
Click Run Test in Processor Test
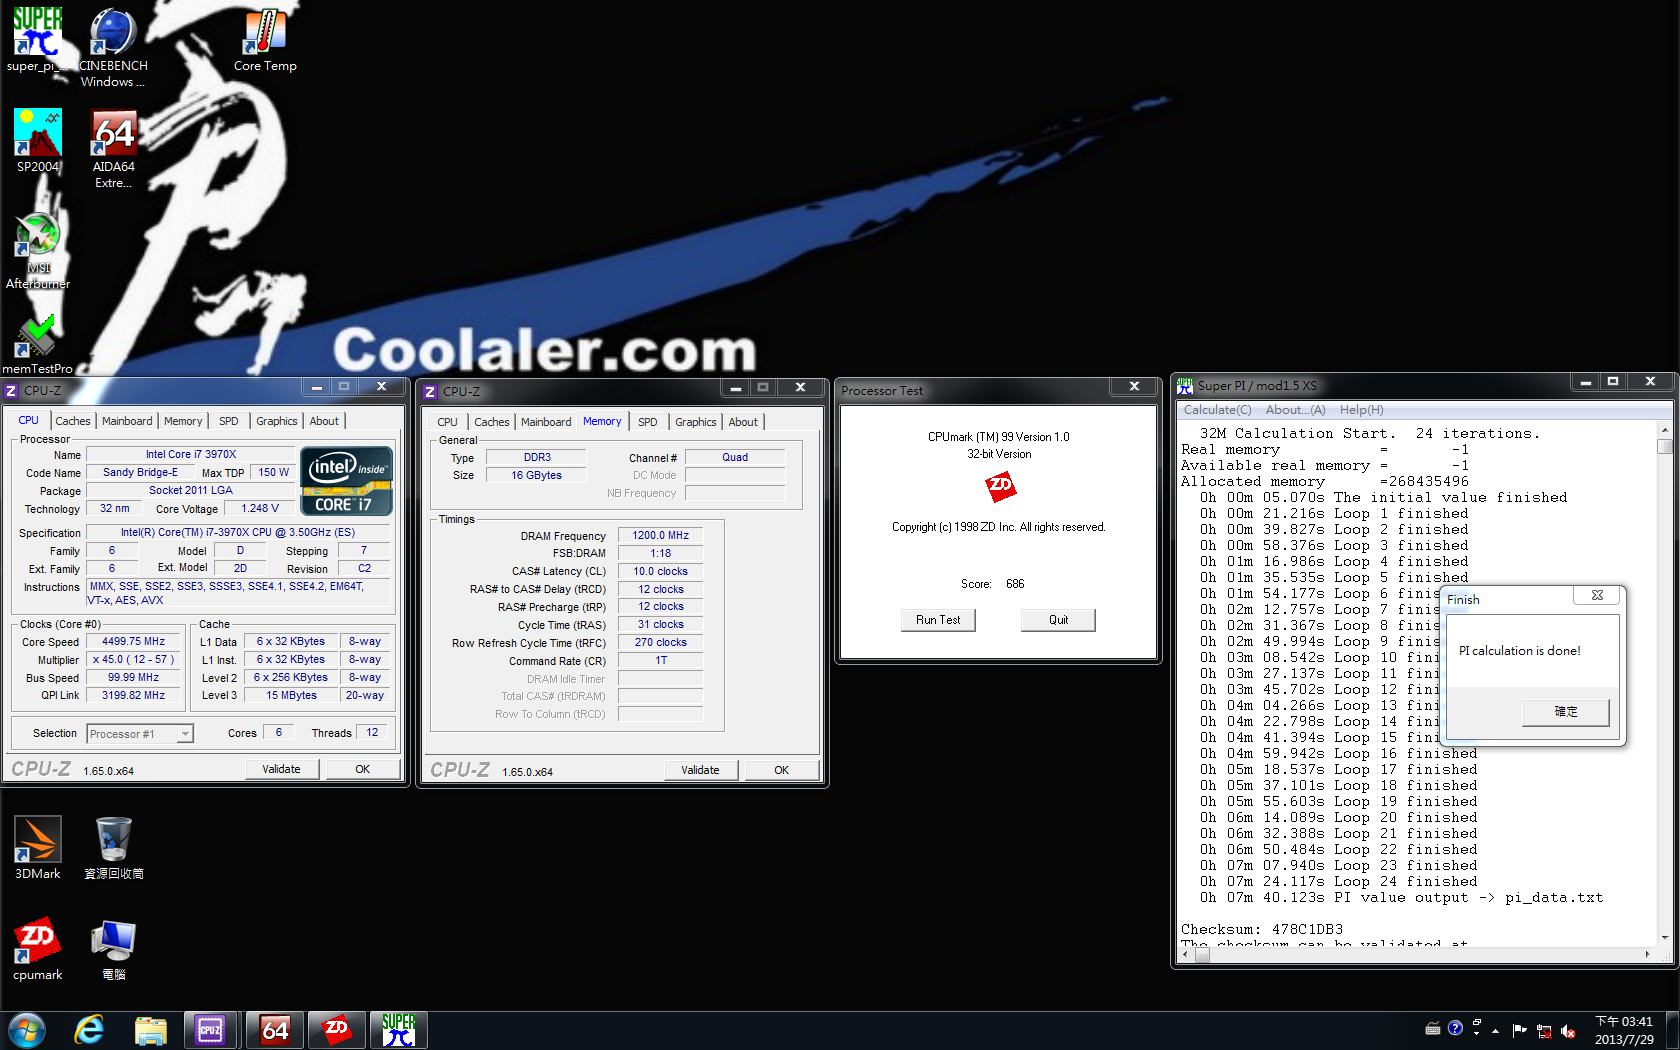(938, 620)
